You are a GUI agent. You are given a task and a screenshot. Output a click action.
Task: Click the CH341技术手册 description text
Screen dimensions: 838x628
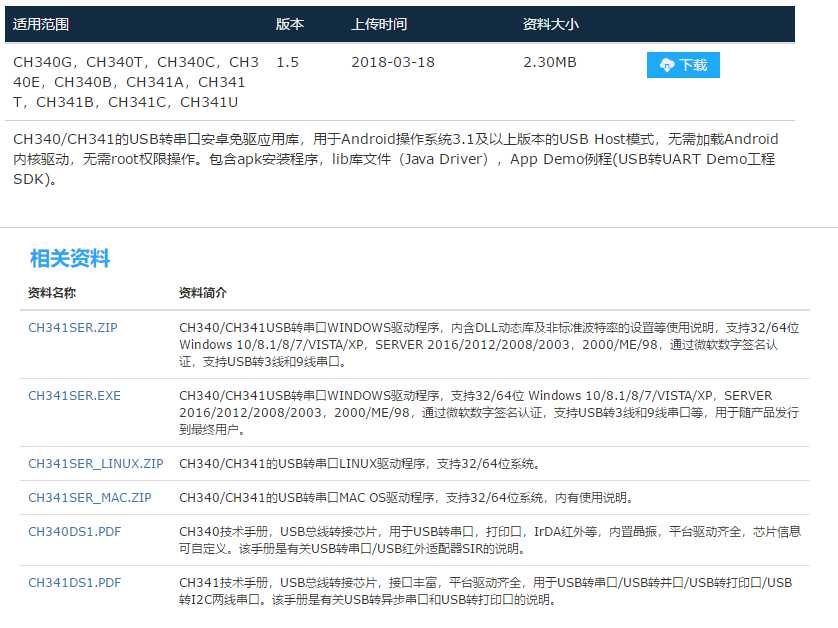pyautogui.click(x=485, y=591)
